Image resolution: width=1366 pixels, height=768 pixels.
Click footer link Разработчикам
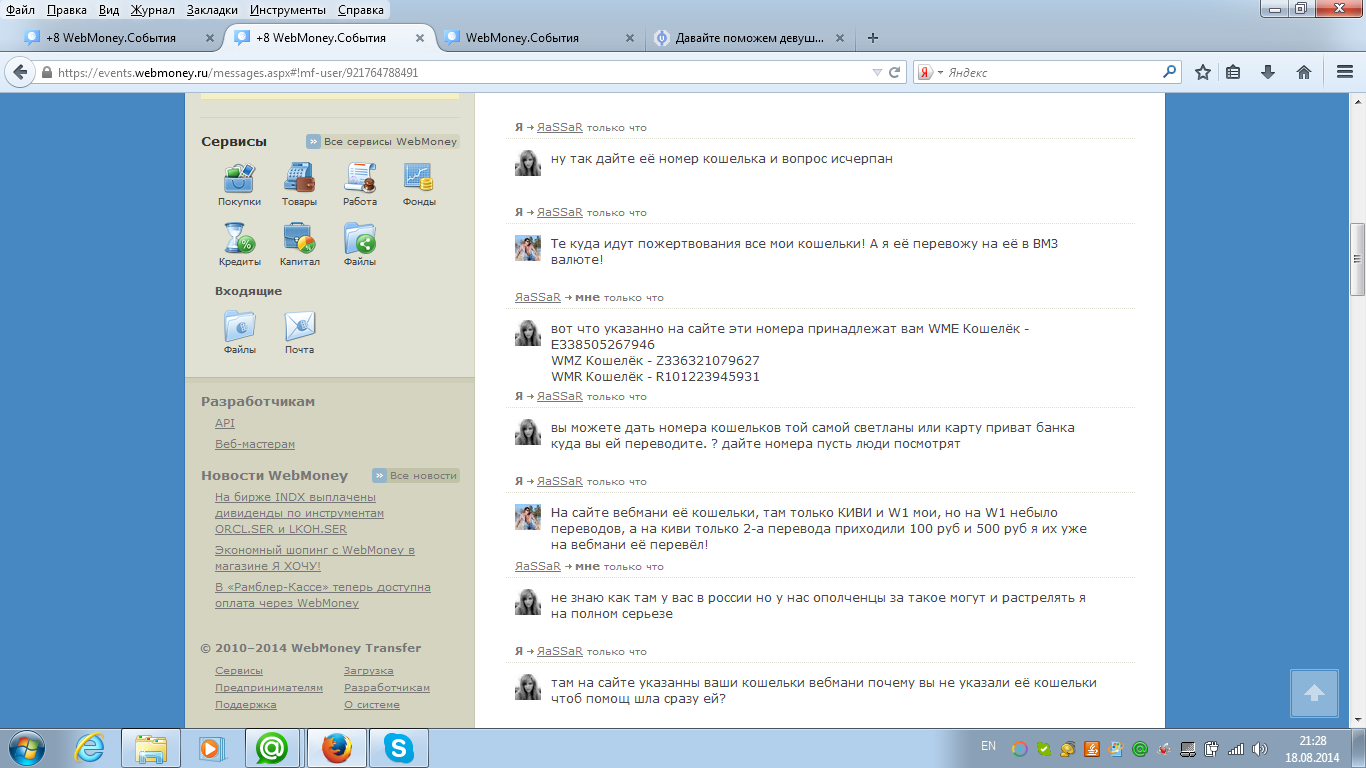pos(387,688)
